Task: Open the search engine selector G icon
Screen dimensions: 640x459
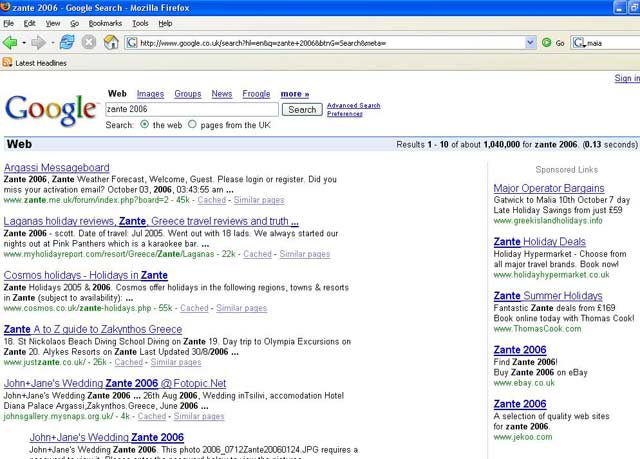Action: click(579, 42)
